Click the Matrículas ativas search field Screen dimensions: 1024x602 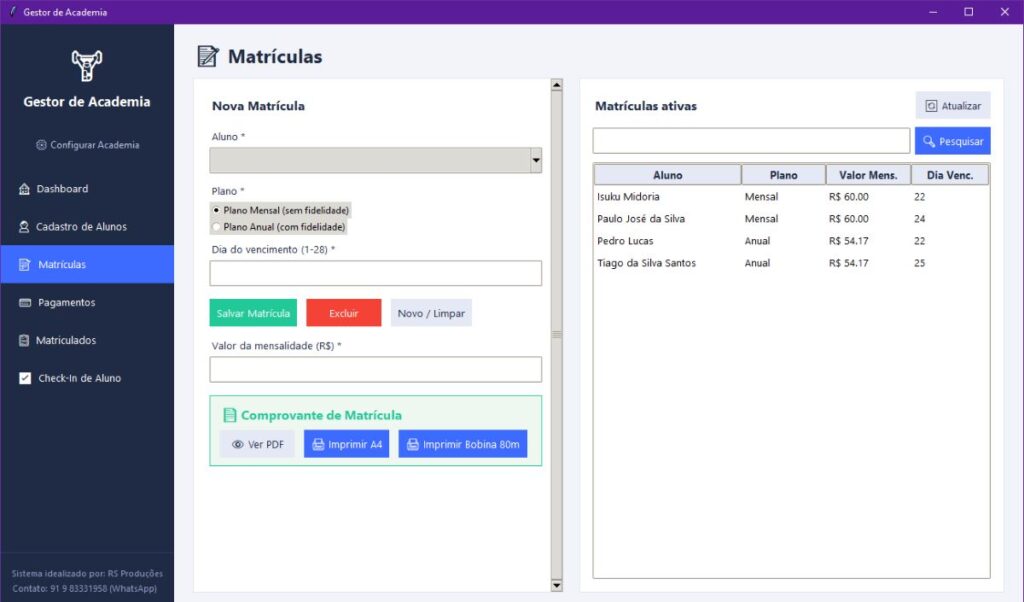(751, 141)
